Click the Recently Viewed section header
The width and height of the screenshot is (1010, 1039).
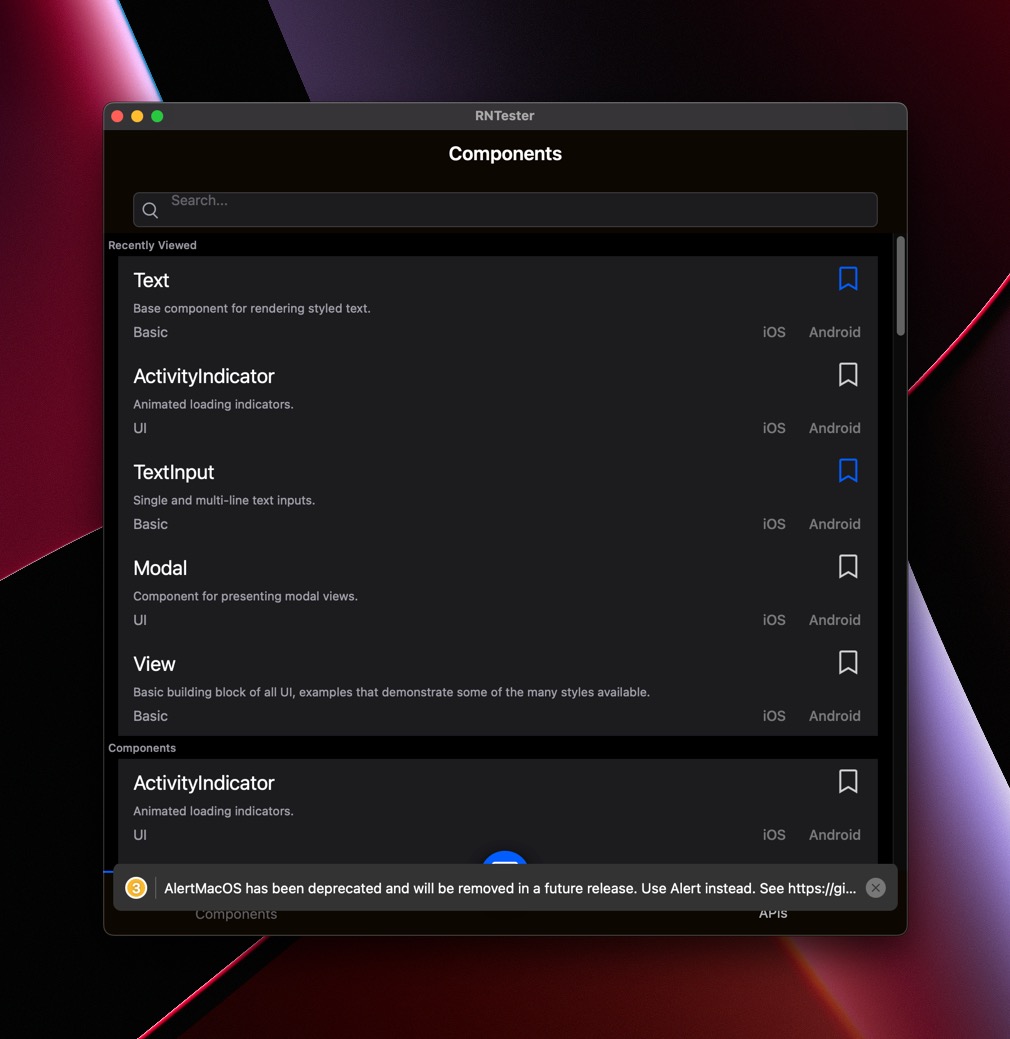click(152, 245)
